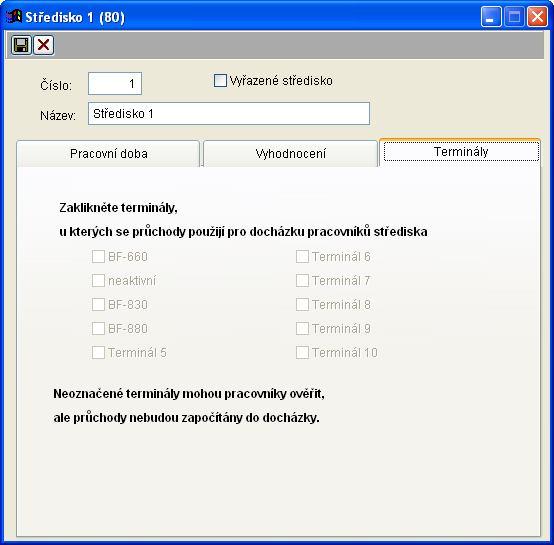Click the 'Název:' label
The width and height of the screenshot is (554, 545).
[x=58, y=115]
